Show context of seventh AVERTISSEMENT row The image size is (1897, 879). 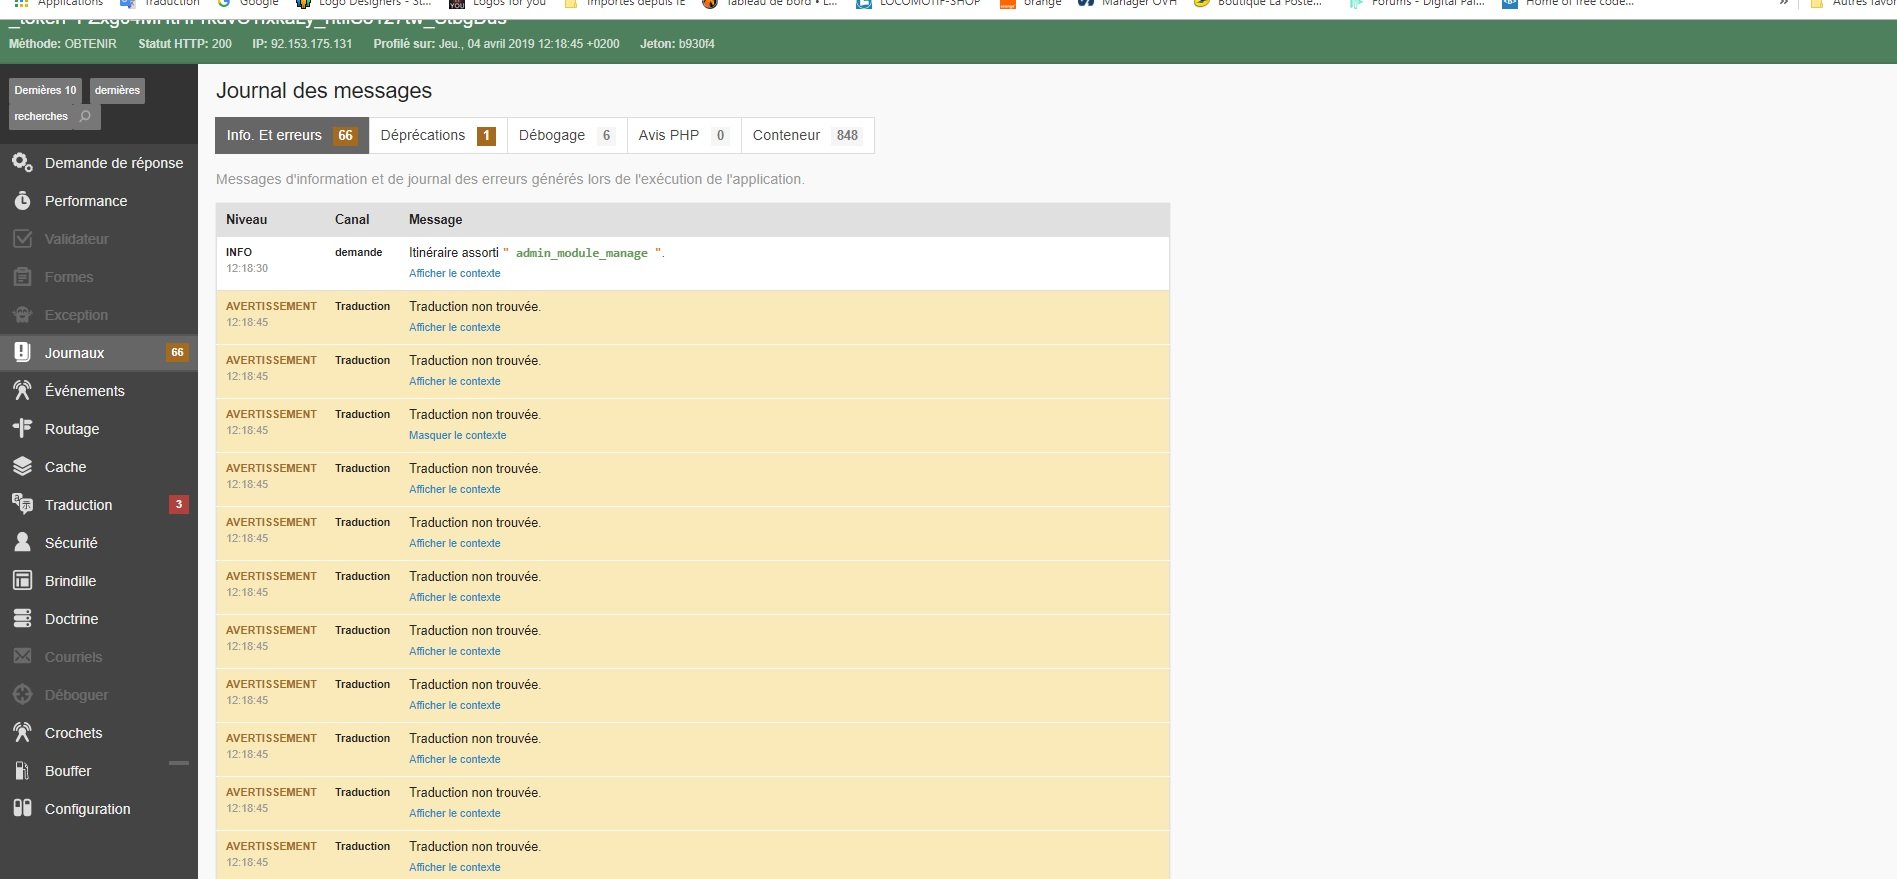click(454, 651)
